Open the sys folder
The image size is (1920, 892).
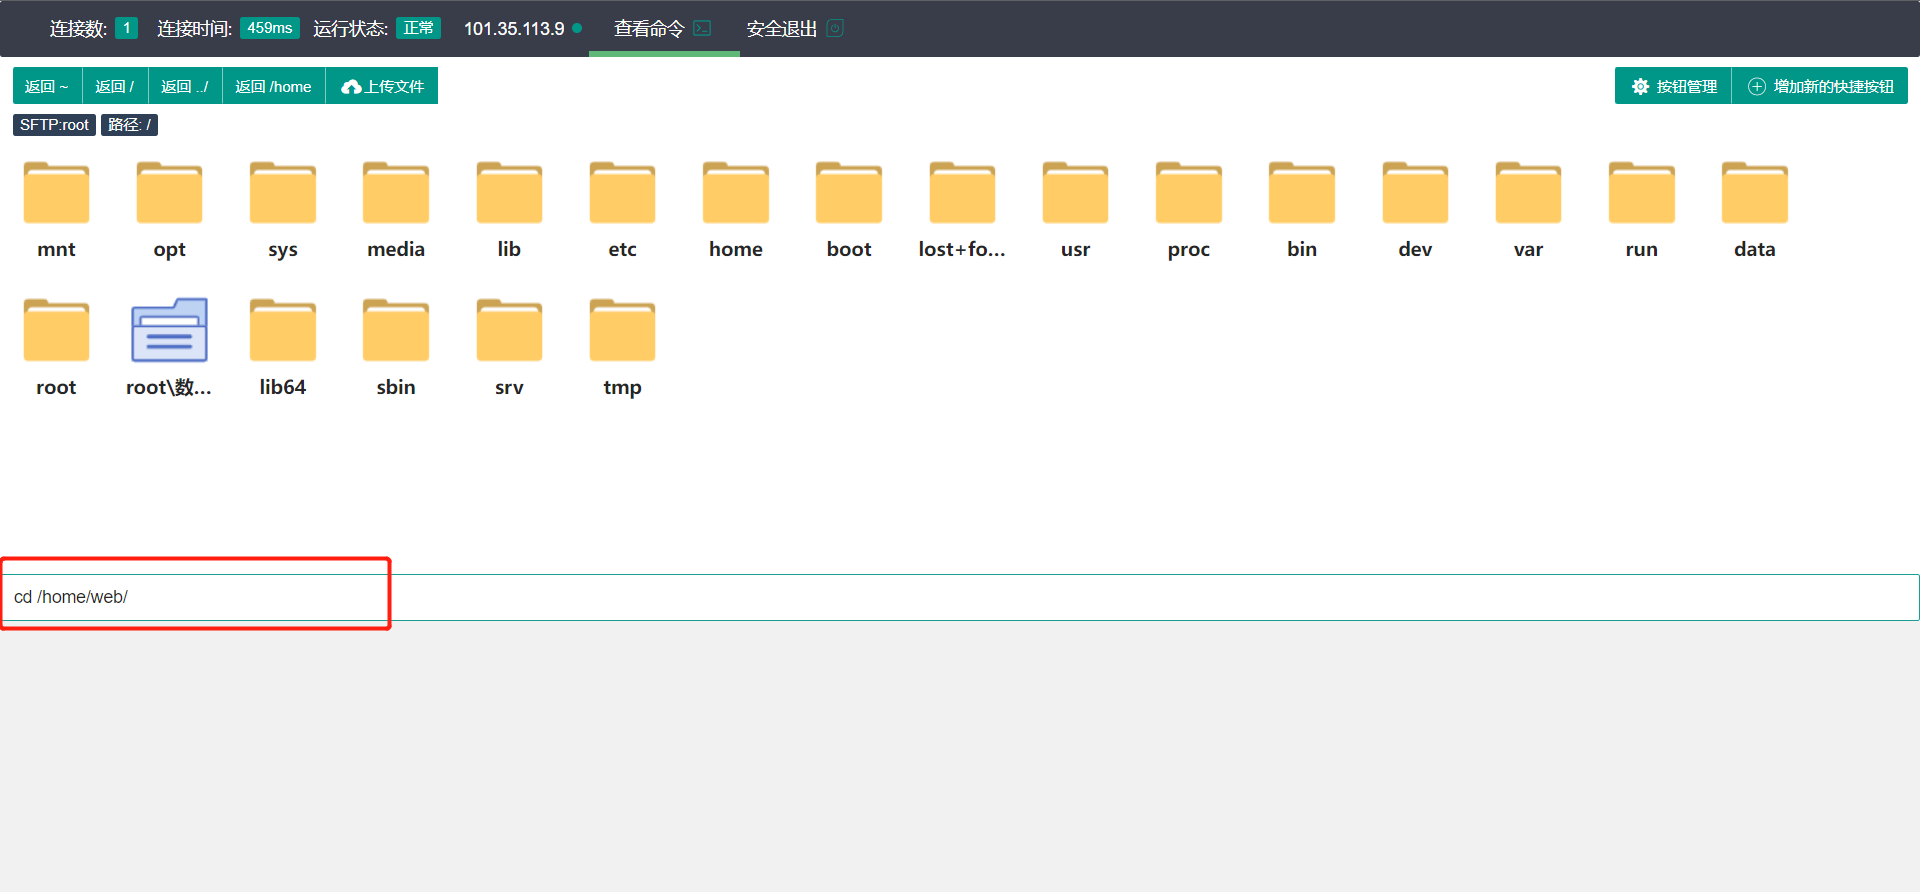[283, 193]
